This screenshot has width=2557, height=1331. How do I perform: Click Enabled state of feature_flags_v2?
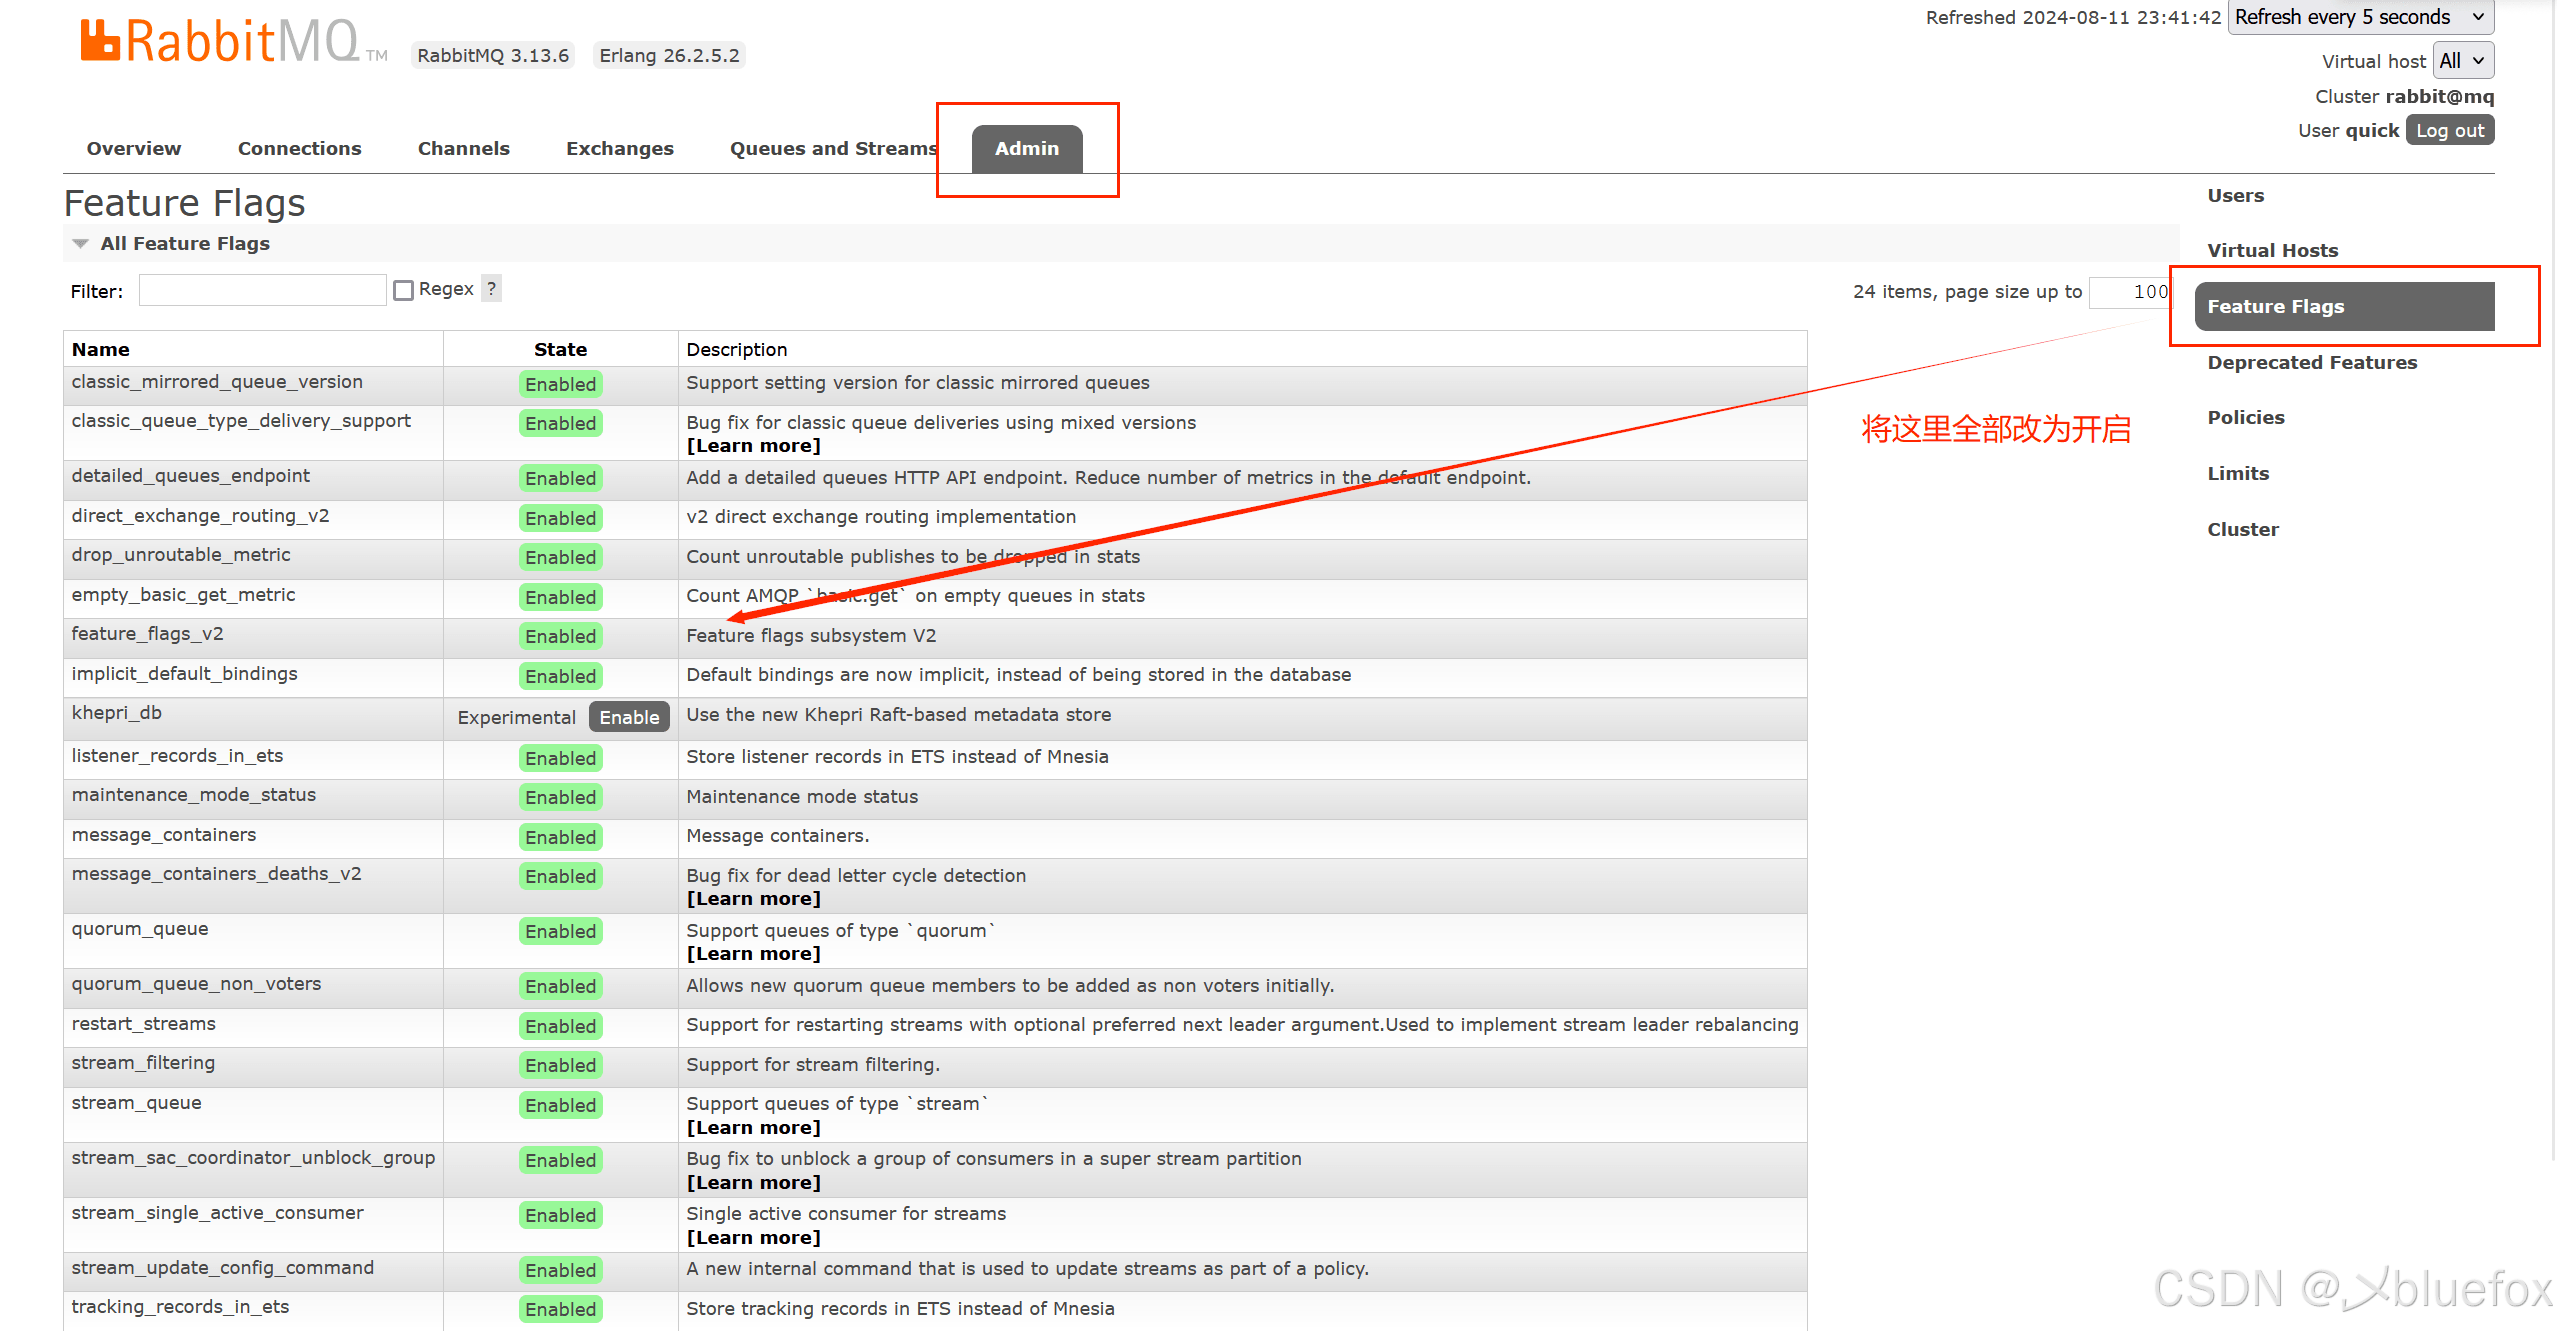pyautogui.click(x=560, y=636)
